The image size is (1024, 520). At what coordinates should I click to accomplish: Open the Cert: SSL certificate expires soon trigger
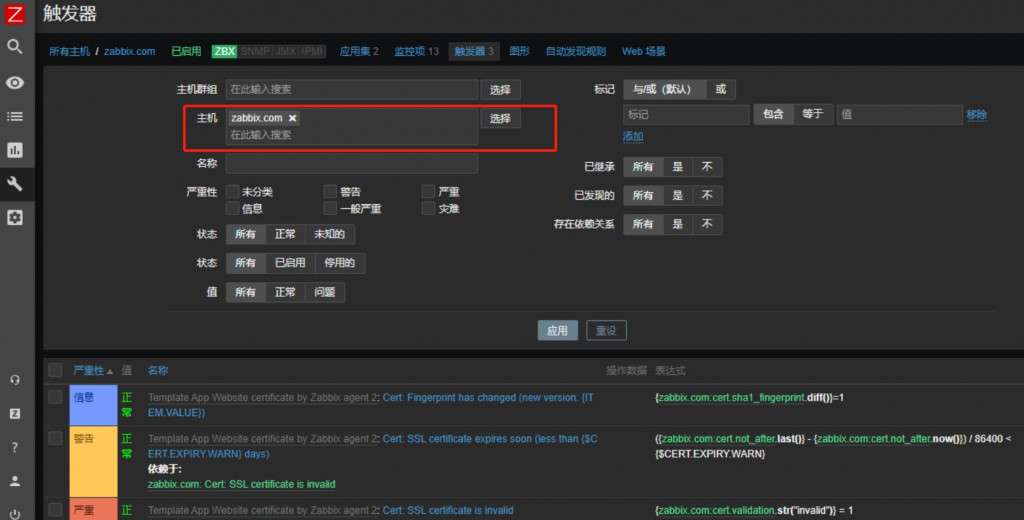[x=373, y=446]
